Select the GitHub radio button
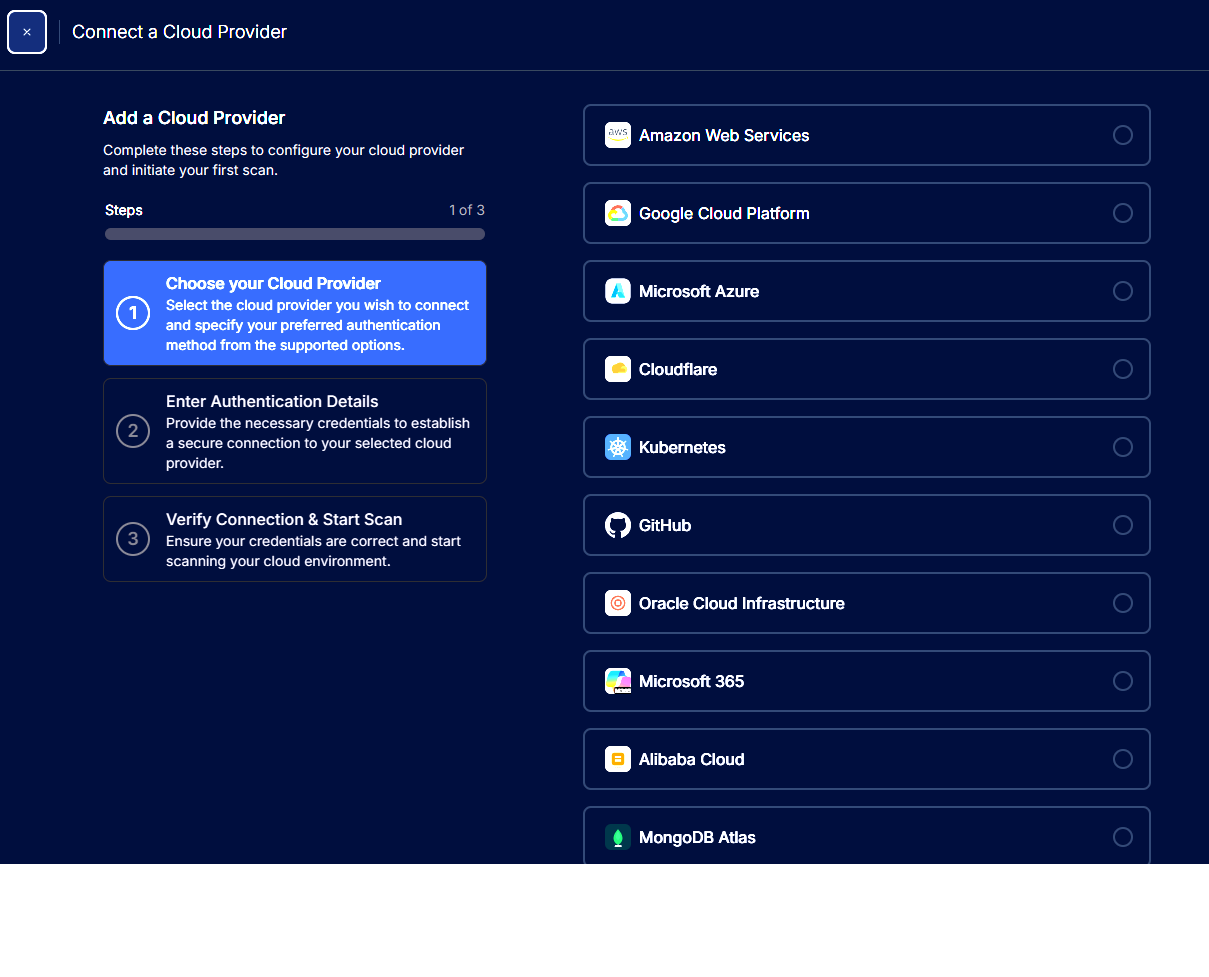The width and height of the screenshot is (1209, 977). click(x=1123, y=525)
